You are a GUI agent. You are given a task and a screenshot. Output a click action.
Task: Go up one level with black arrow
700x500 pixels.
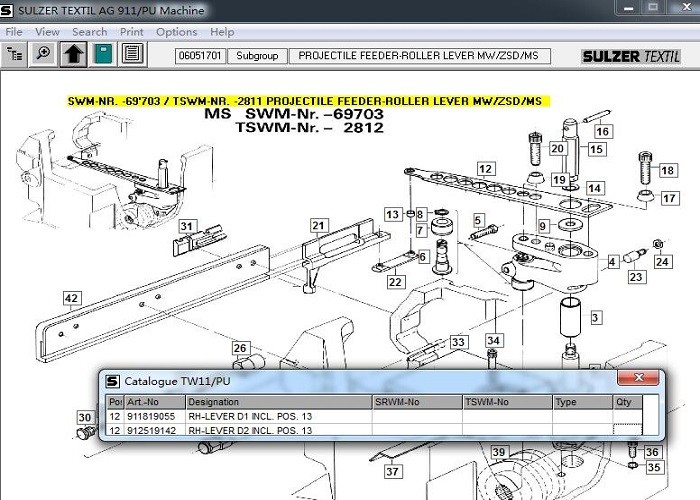click(73, 54)
